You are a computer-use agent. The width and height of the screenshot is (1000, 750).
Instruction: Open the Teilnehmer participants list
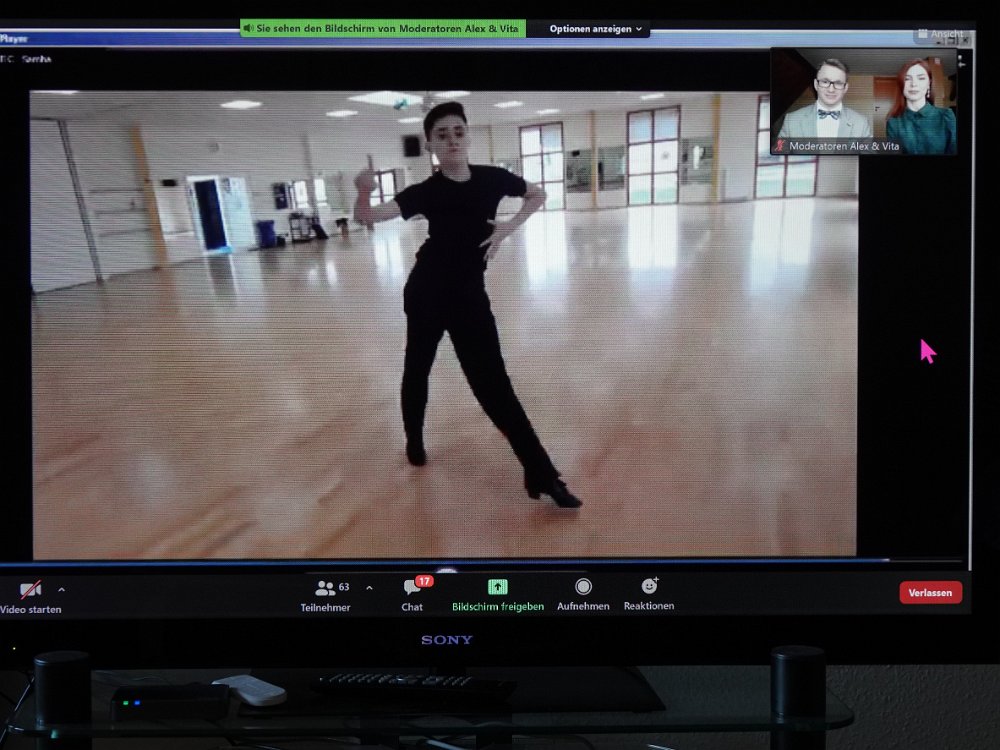click(x=326, y=596)
